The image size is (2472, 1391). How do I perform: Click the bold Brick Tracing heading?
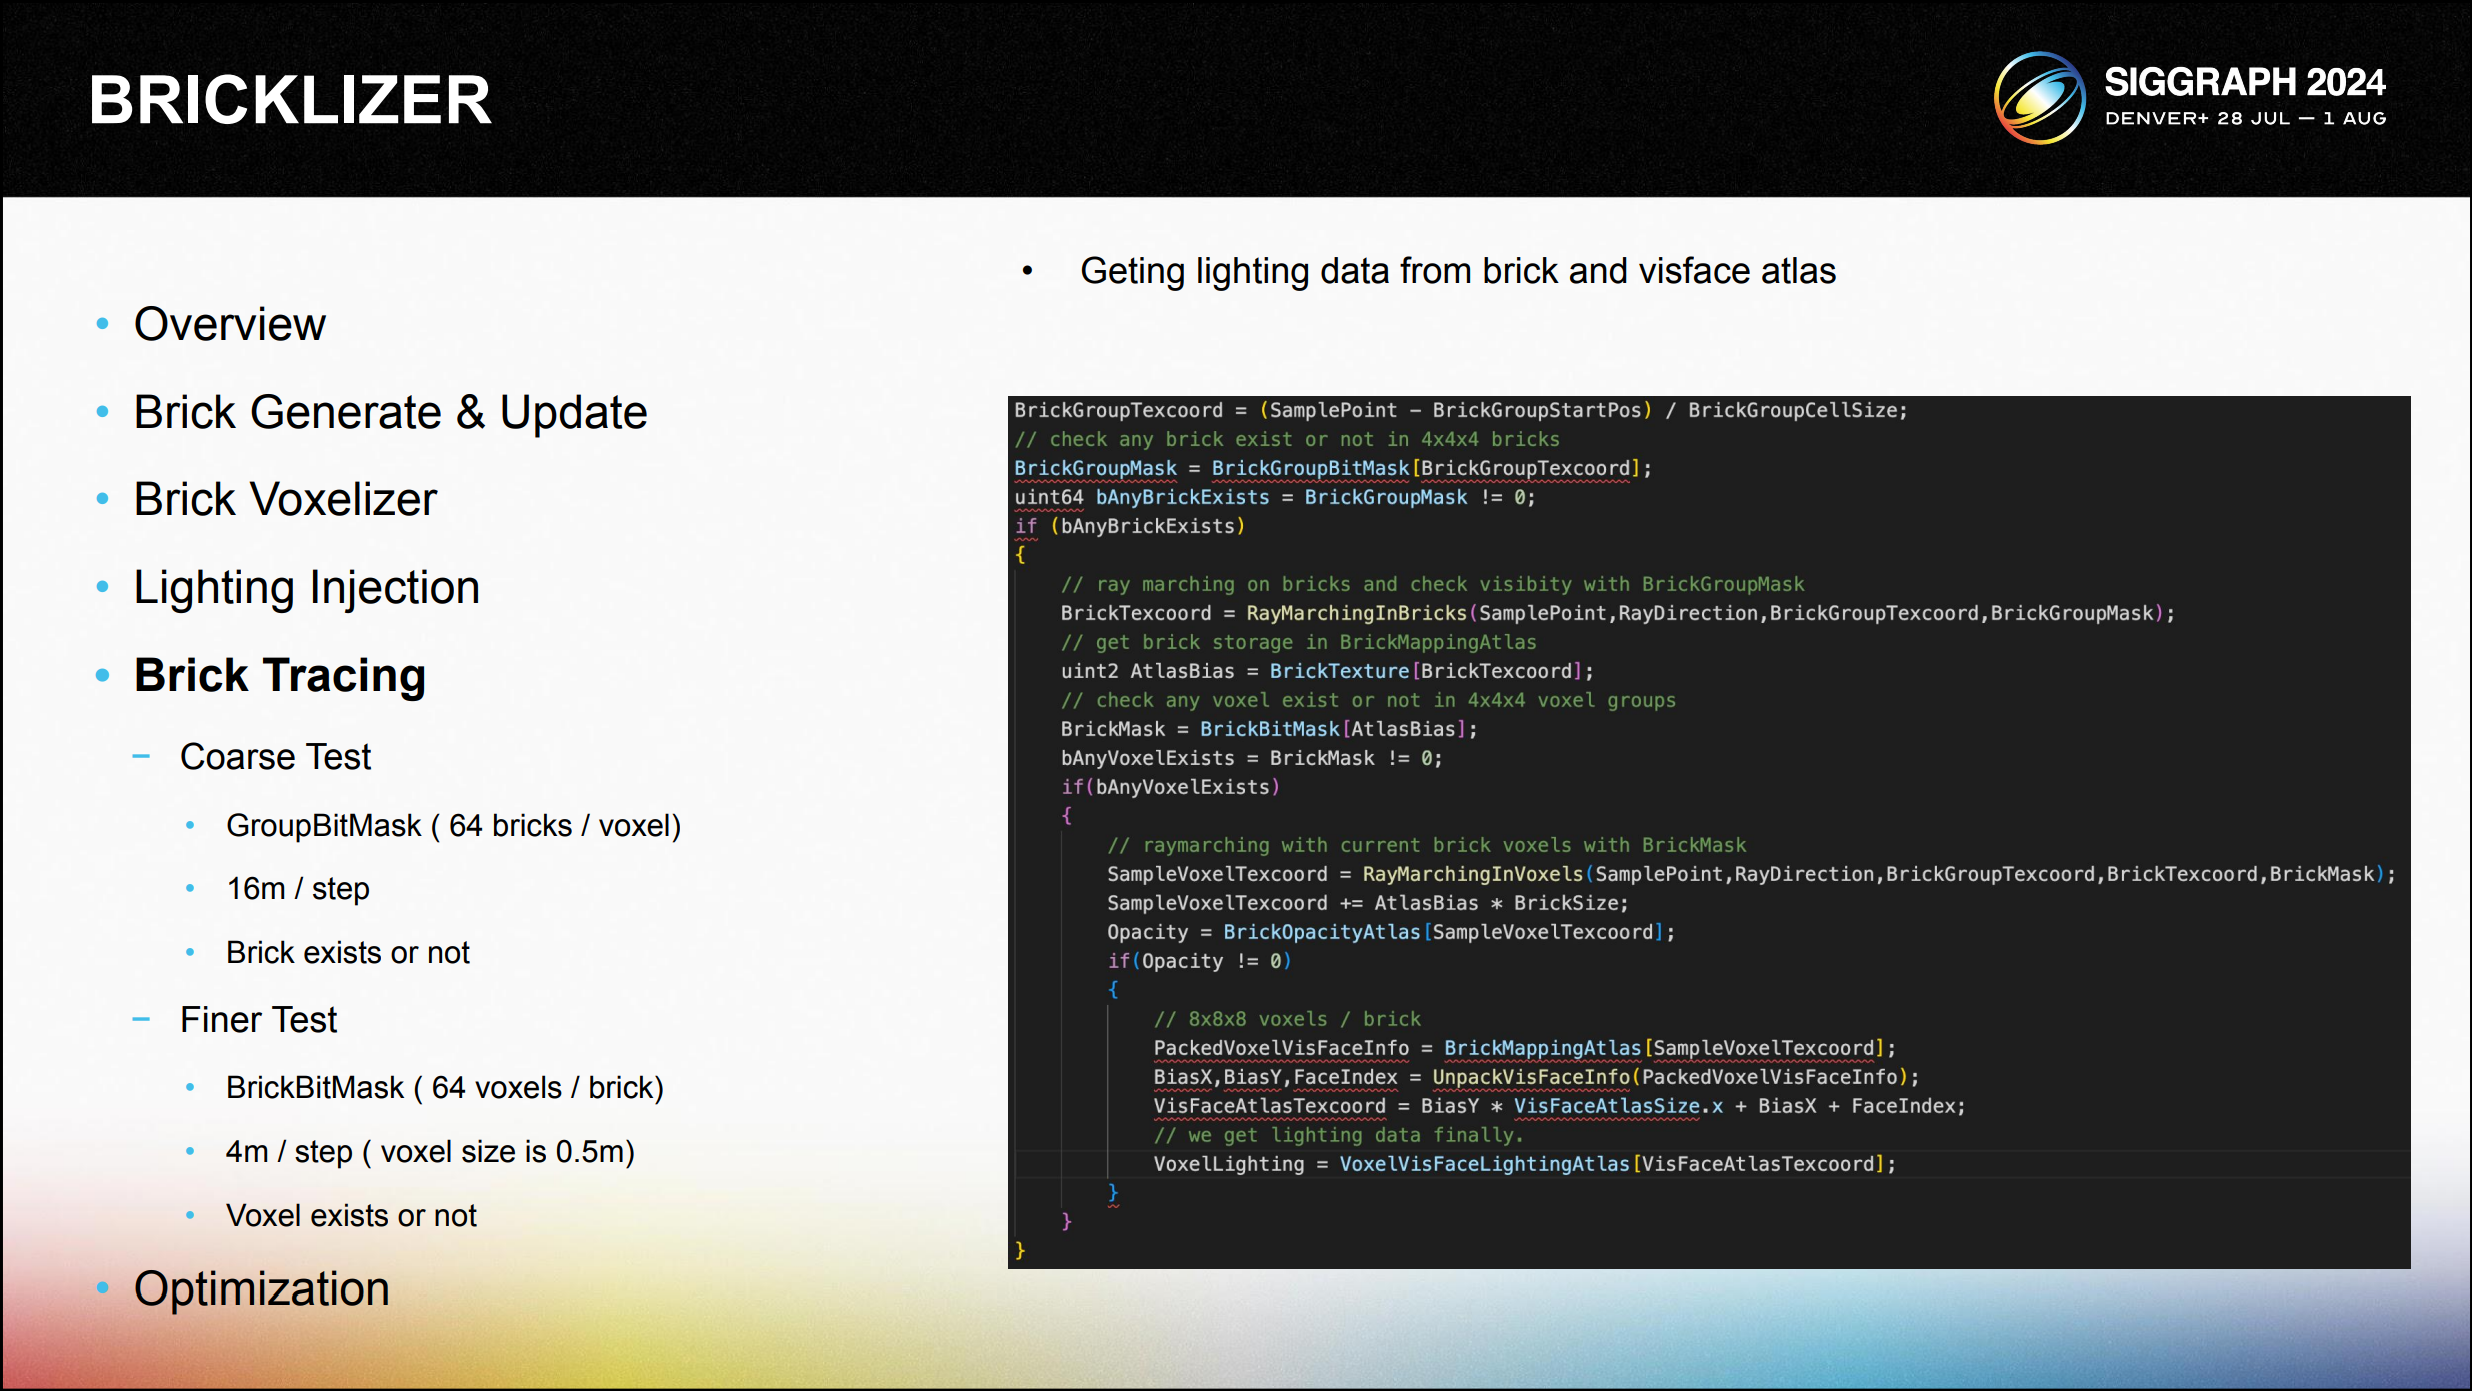(x=280, y=675)
